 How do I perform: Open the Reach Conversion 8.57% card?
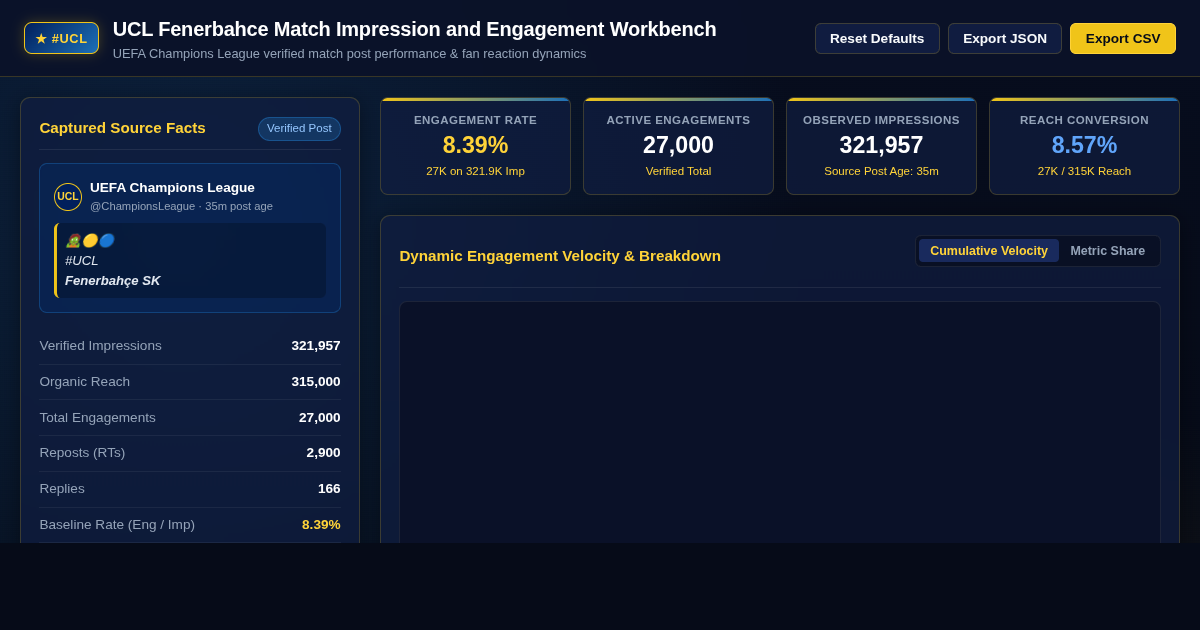(x=1084, y=146)
